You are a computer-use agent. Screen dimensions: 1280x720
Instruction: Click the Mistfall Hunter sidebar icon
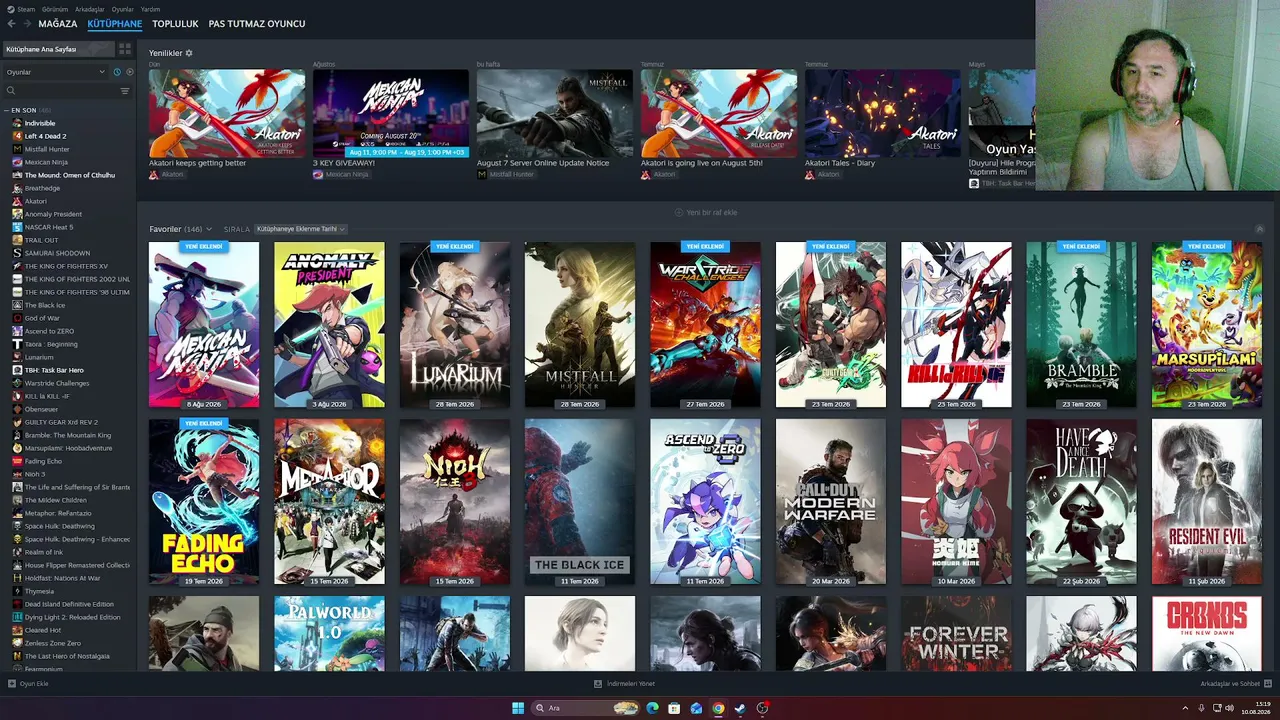point(17,149)
